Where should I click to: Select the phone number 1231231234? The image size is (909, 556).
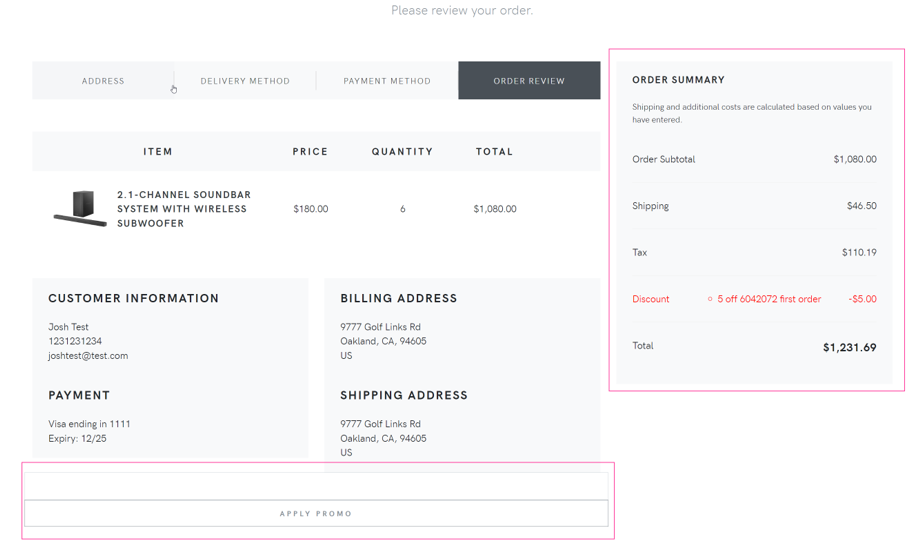pos(75,341)
